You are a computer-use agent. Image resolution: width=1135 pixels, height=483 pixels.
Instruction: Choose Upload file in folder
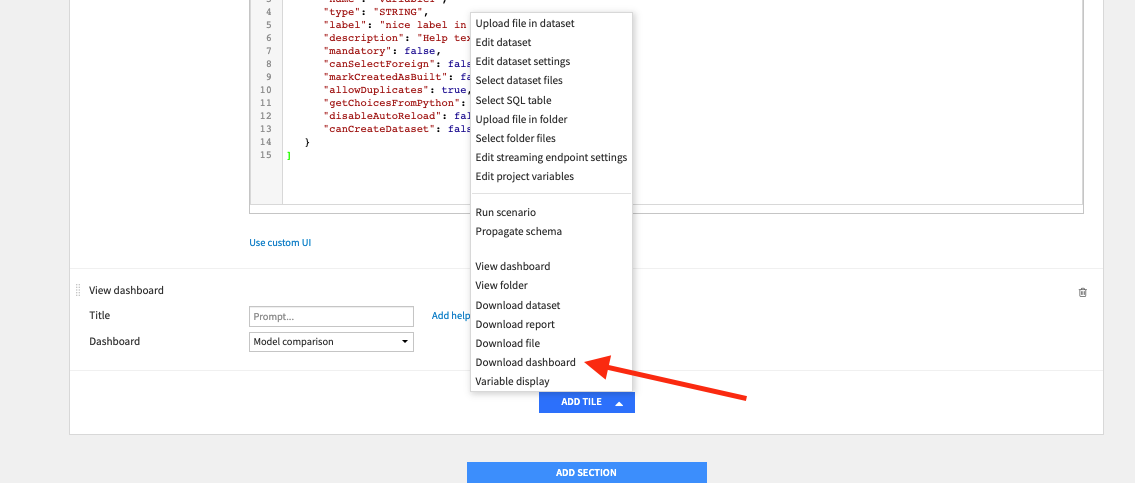(x=521, y=119)
